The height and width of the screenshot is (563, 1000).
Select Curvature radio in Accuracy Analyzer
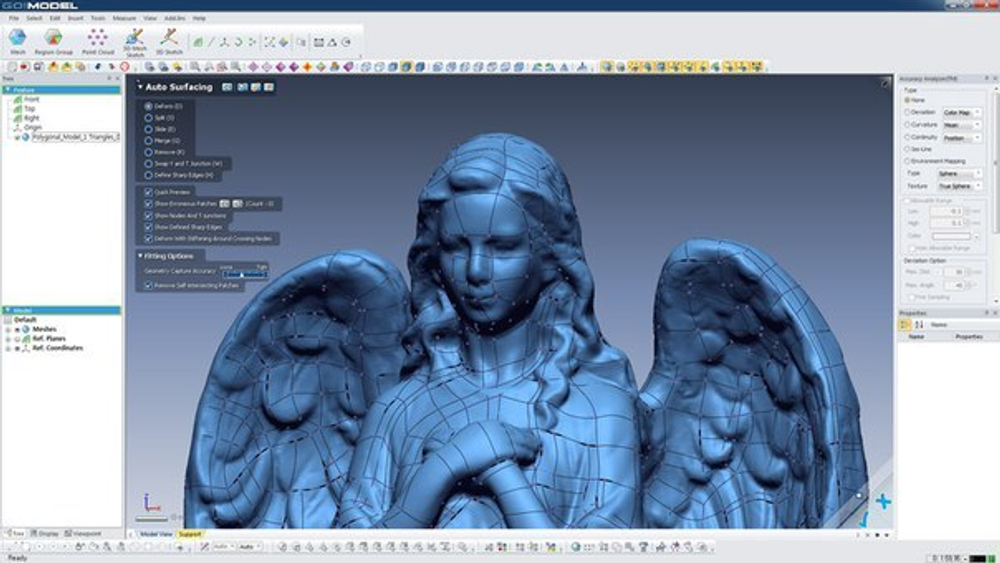[x=908, y=124]
